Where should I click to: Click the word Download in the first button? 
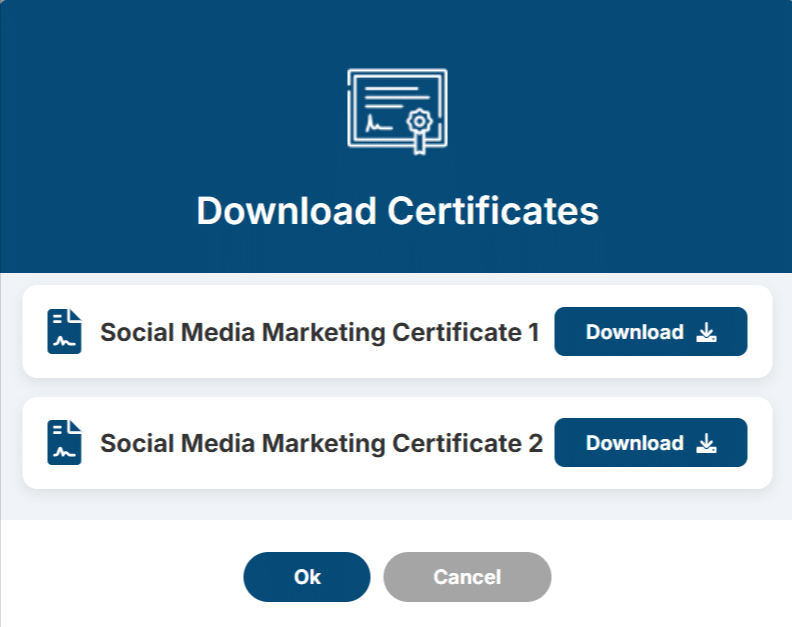[x=634, y=332]
